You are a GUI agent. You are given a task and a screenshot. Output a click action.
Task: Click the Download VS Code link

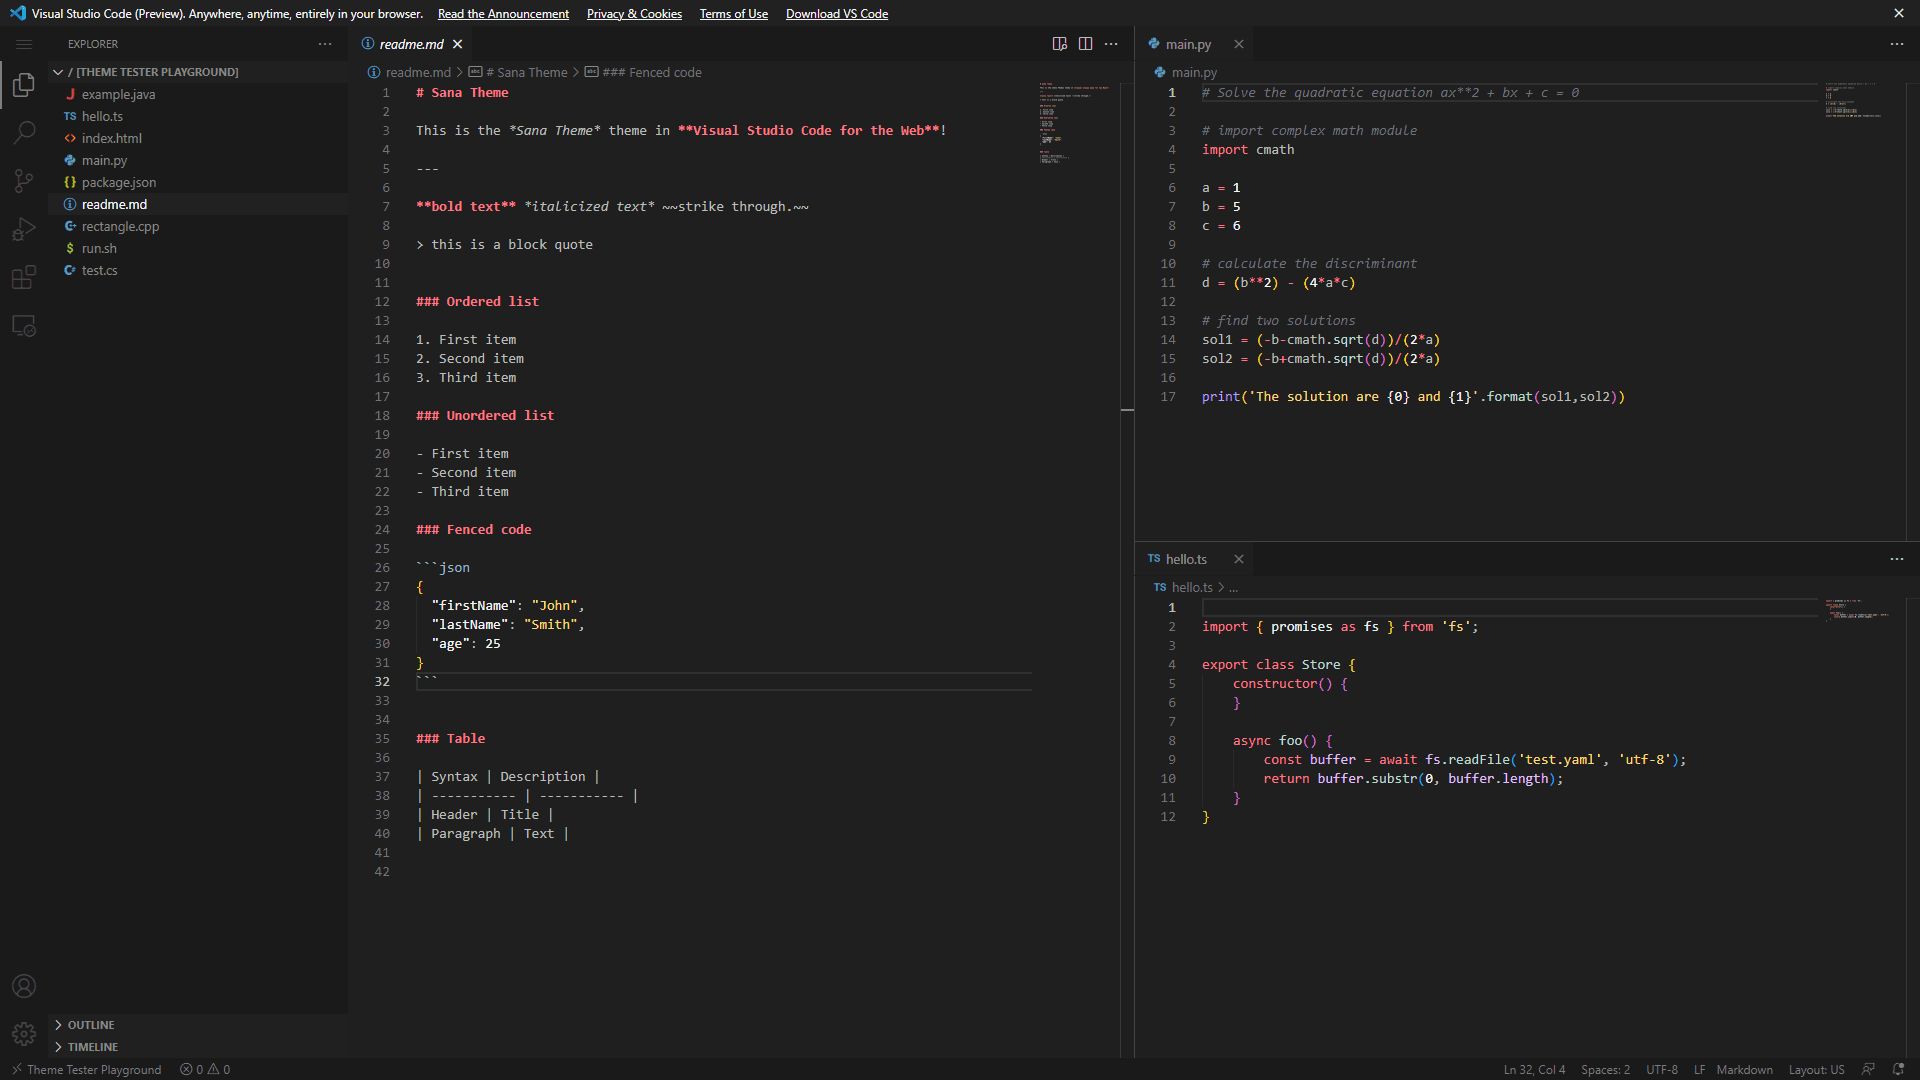(x=837, y=14)
